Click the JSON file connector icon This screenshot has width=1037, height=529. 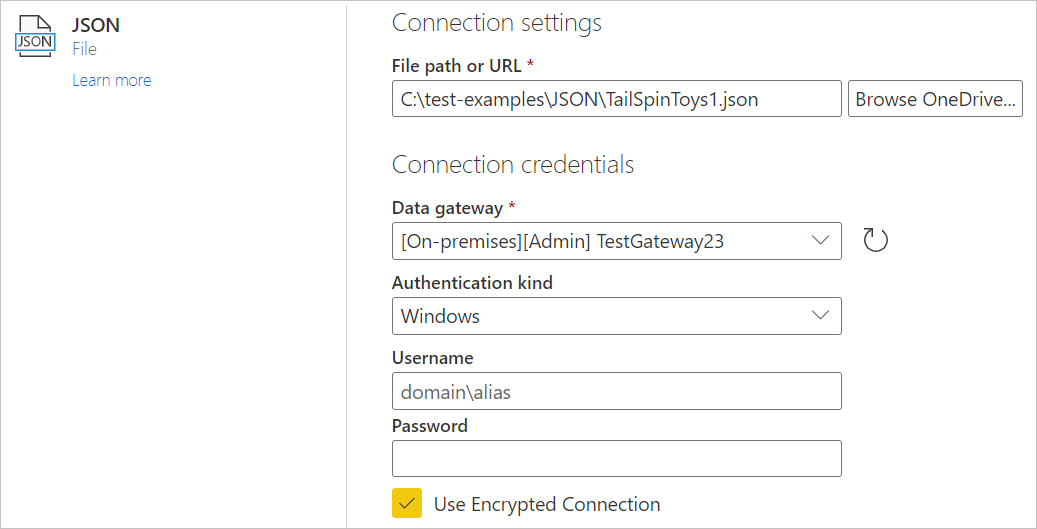click(x=36, y=36)
